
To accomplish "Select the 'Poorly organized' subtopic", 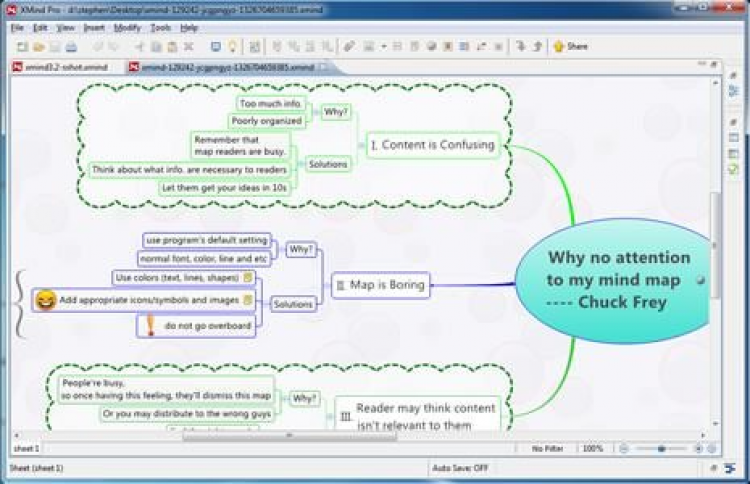I will [x=266, y=121].
